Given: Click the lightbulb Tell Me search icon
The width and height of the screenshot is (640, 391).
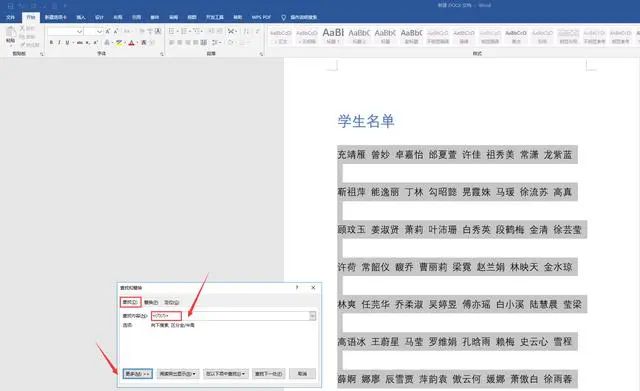Looking at the screenshot, I should pyautogui.click(x=283, y=17).
